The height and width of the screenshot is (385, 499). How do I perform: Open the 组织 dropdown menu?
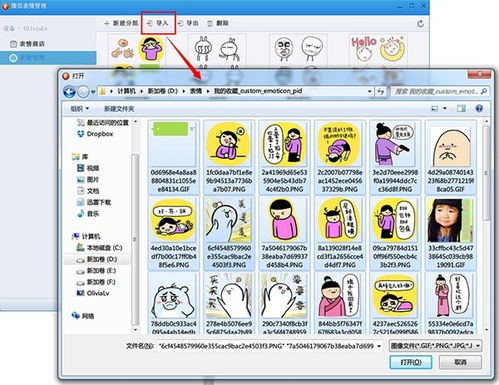point(80,109)
